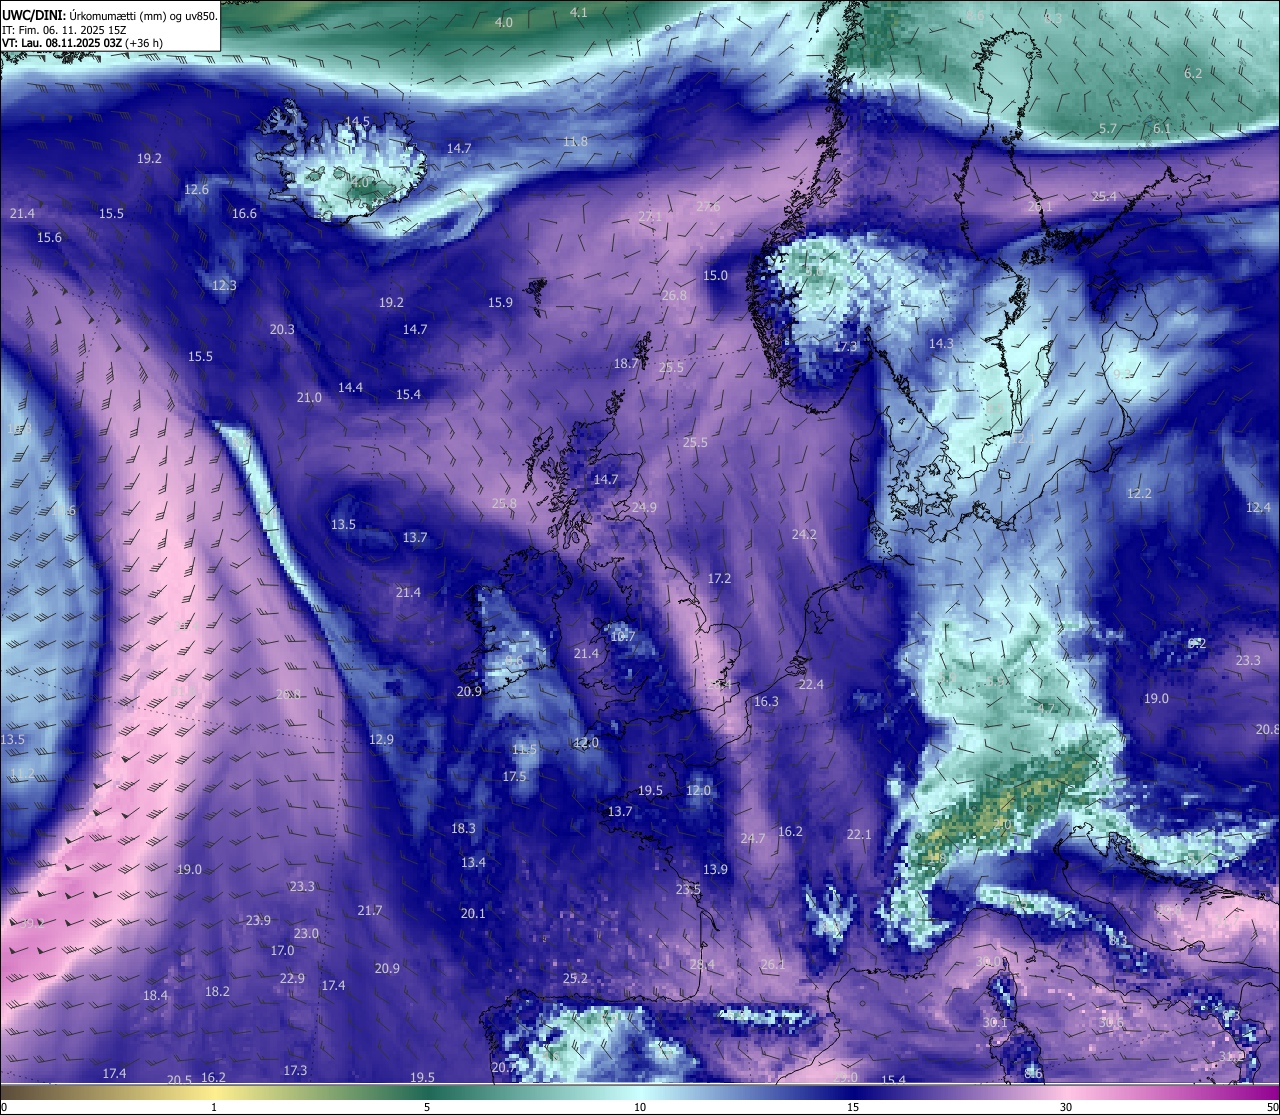Click the value 18.7 near Shetland
Screen dimensions: 1280x1115
tap(626, 363)
